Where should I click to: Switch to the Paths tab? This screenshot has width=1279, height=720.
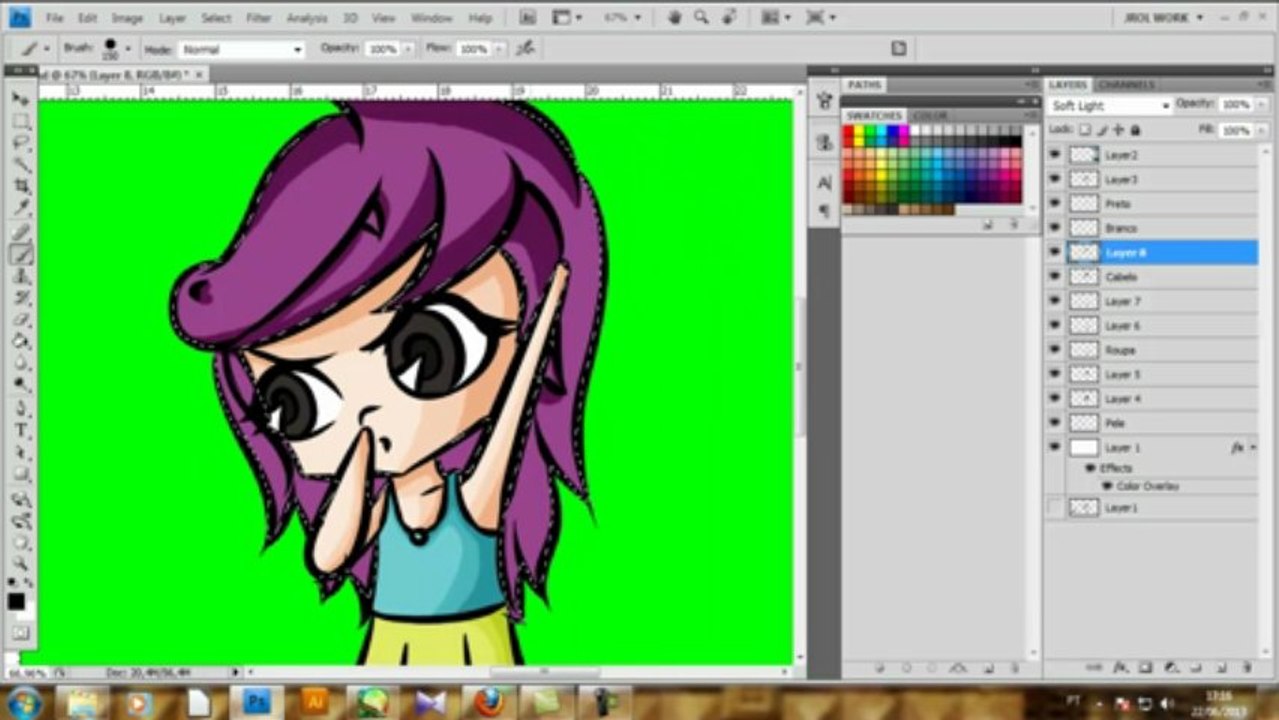[x=864, y=84]
